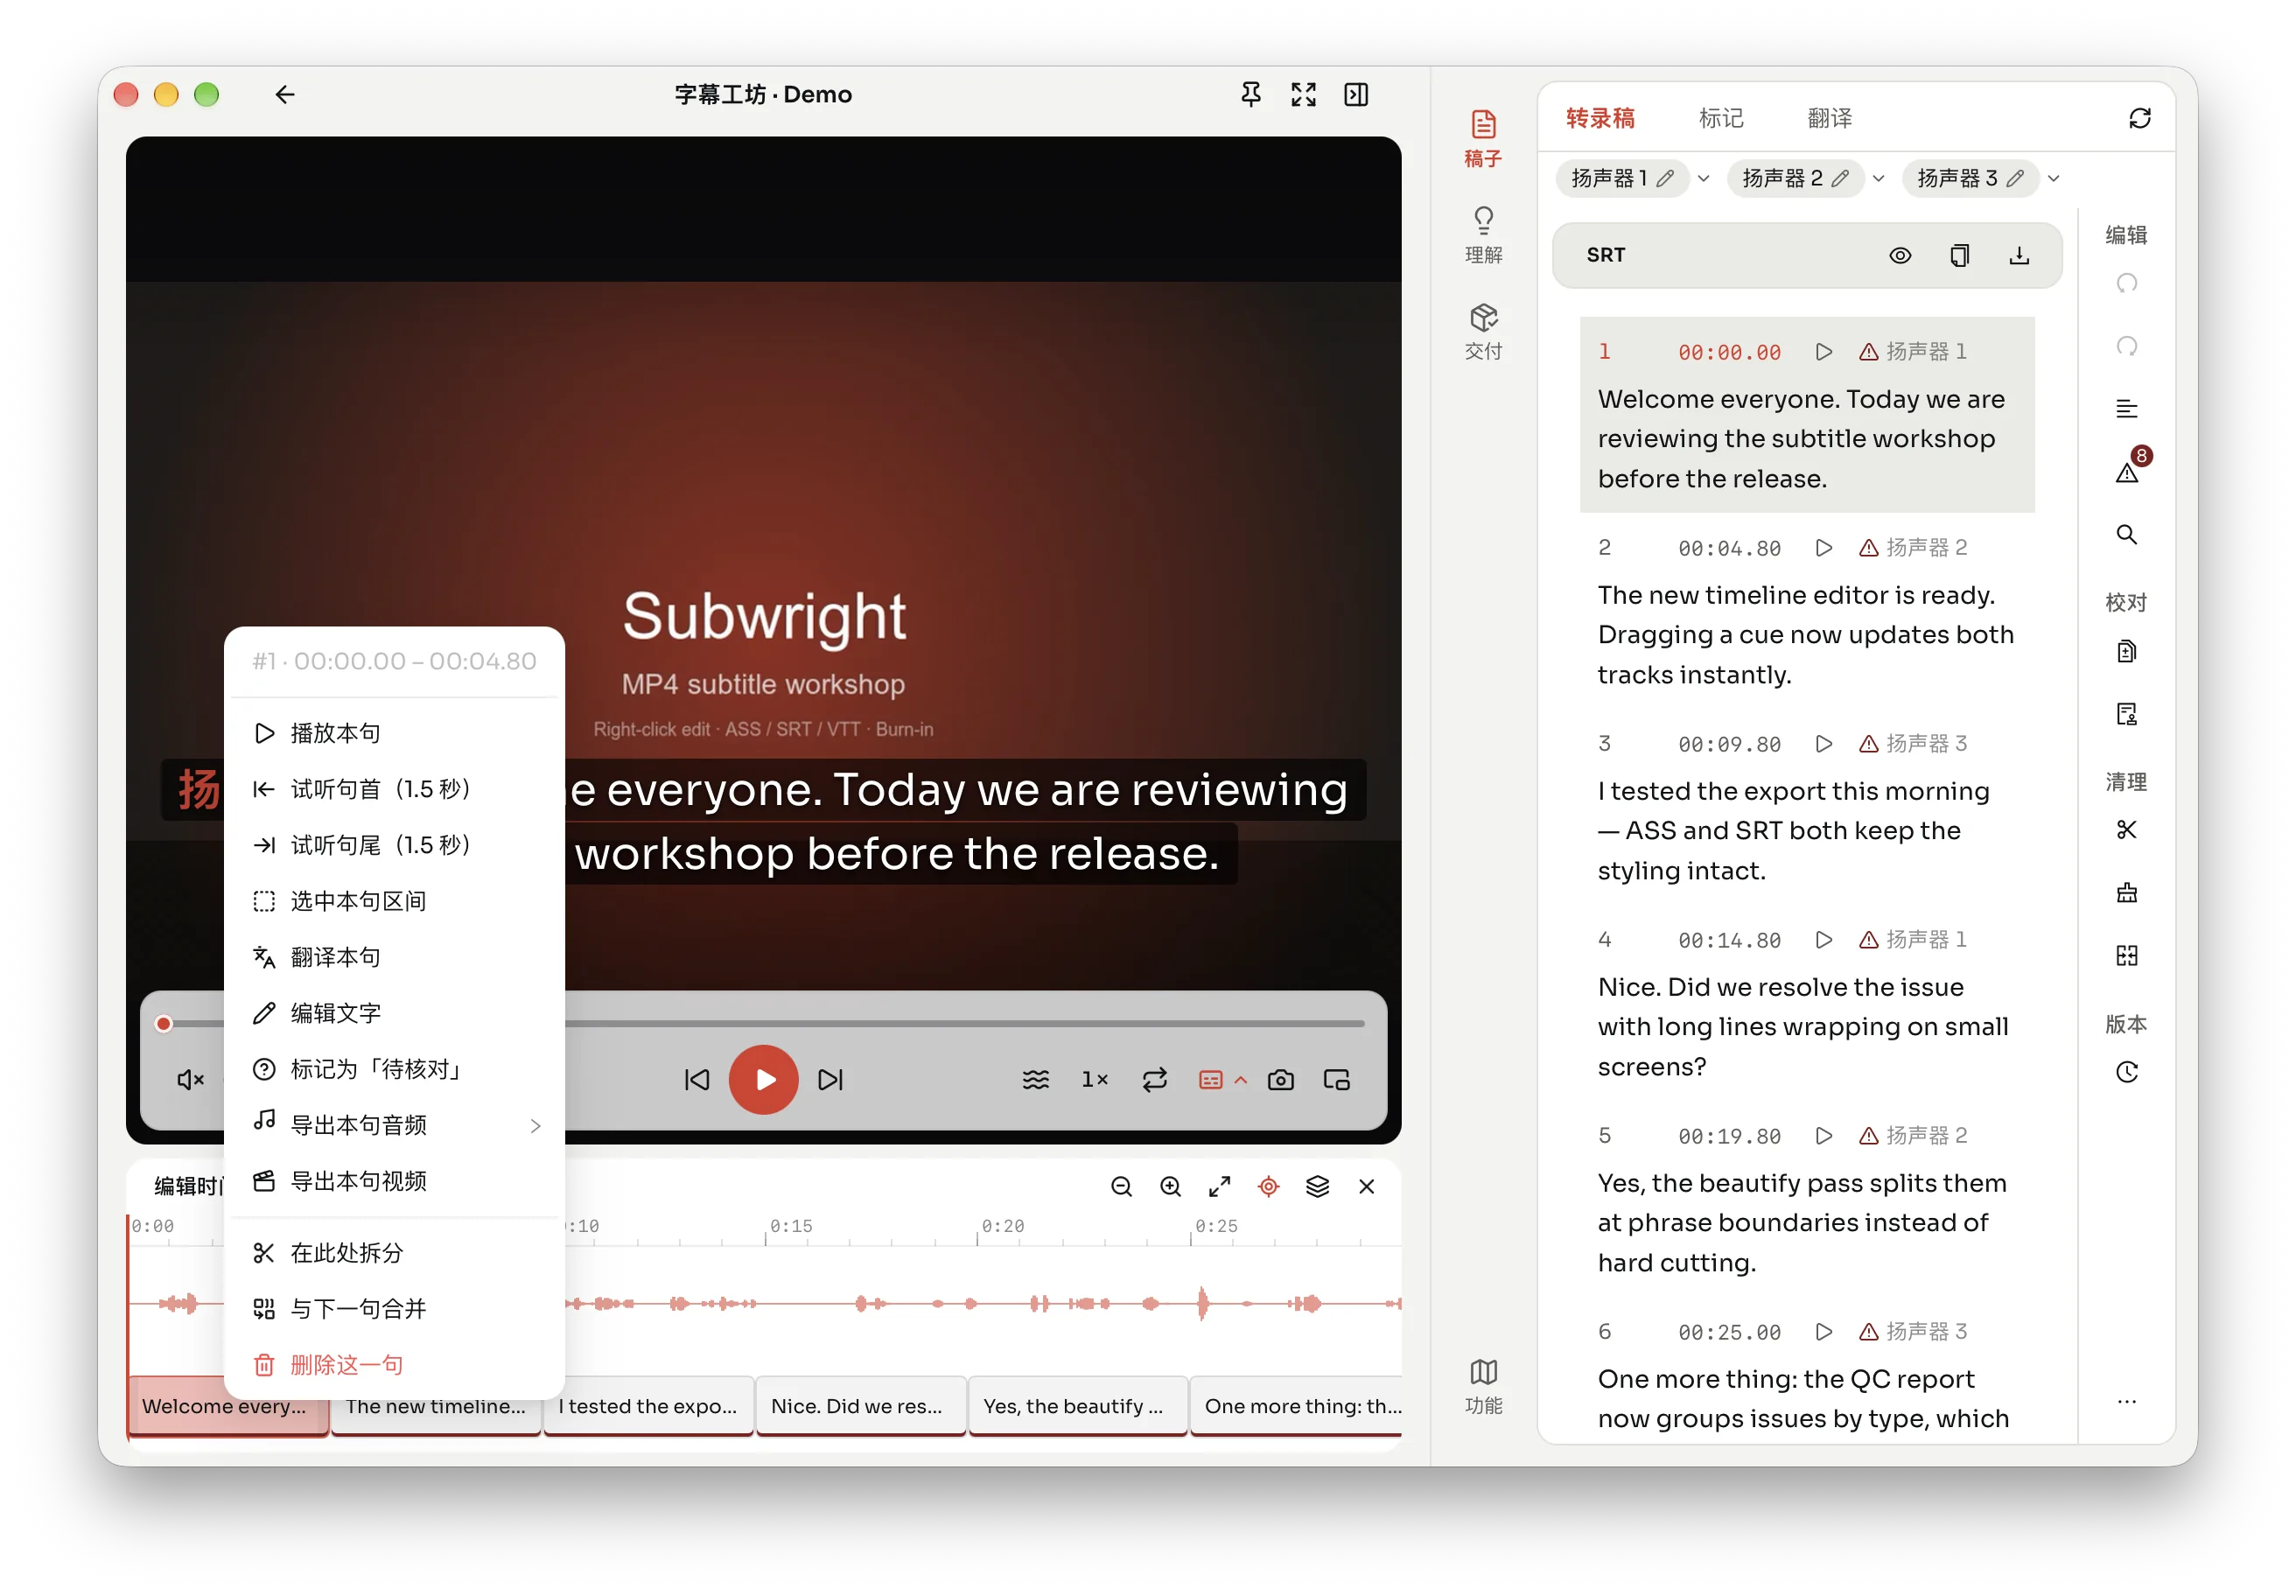Collapse the right sidebar panel
This screenshot has width=2296, height=1596.
1356,94
